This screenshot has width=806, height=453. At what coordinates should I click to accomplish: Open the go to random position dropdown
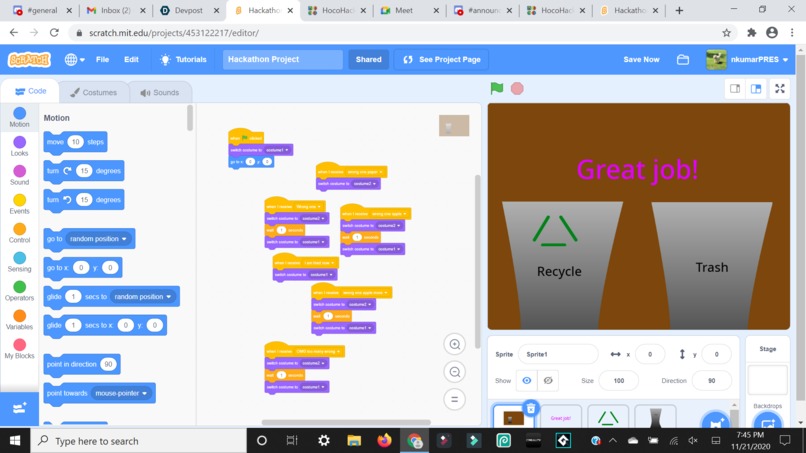(98, 239)
